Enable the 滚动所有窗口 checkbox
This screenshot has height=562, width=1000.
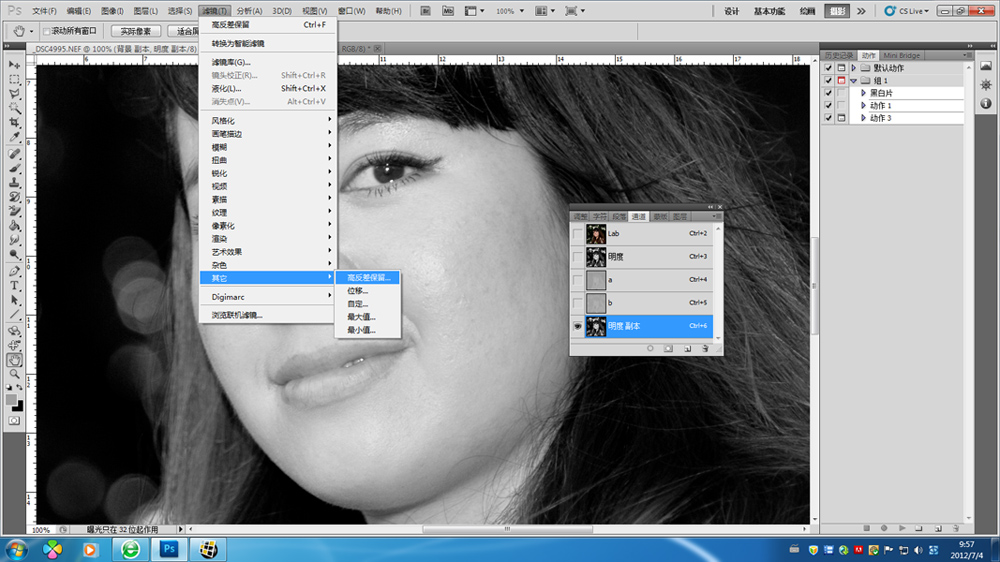47,31
